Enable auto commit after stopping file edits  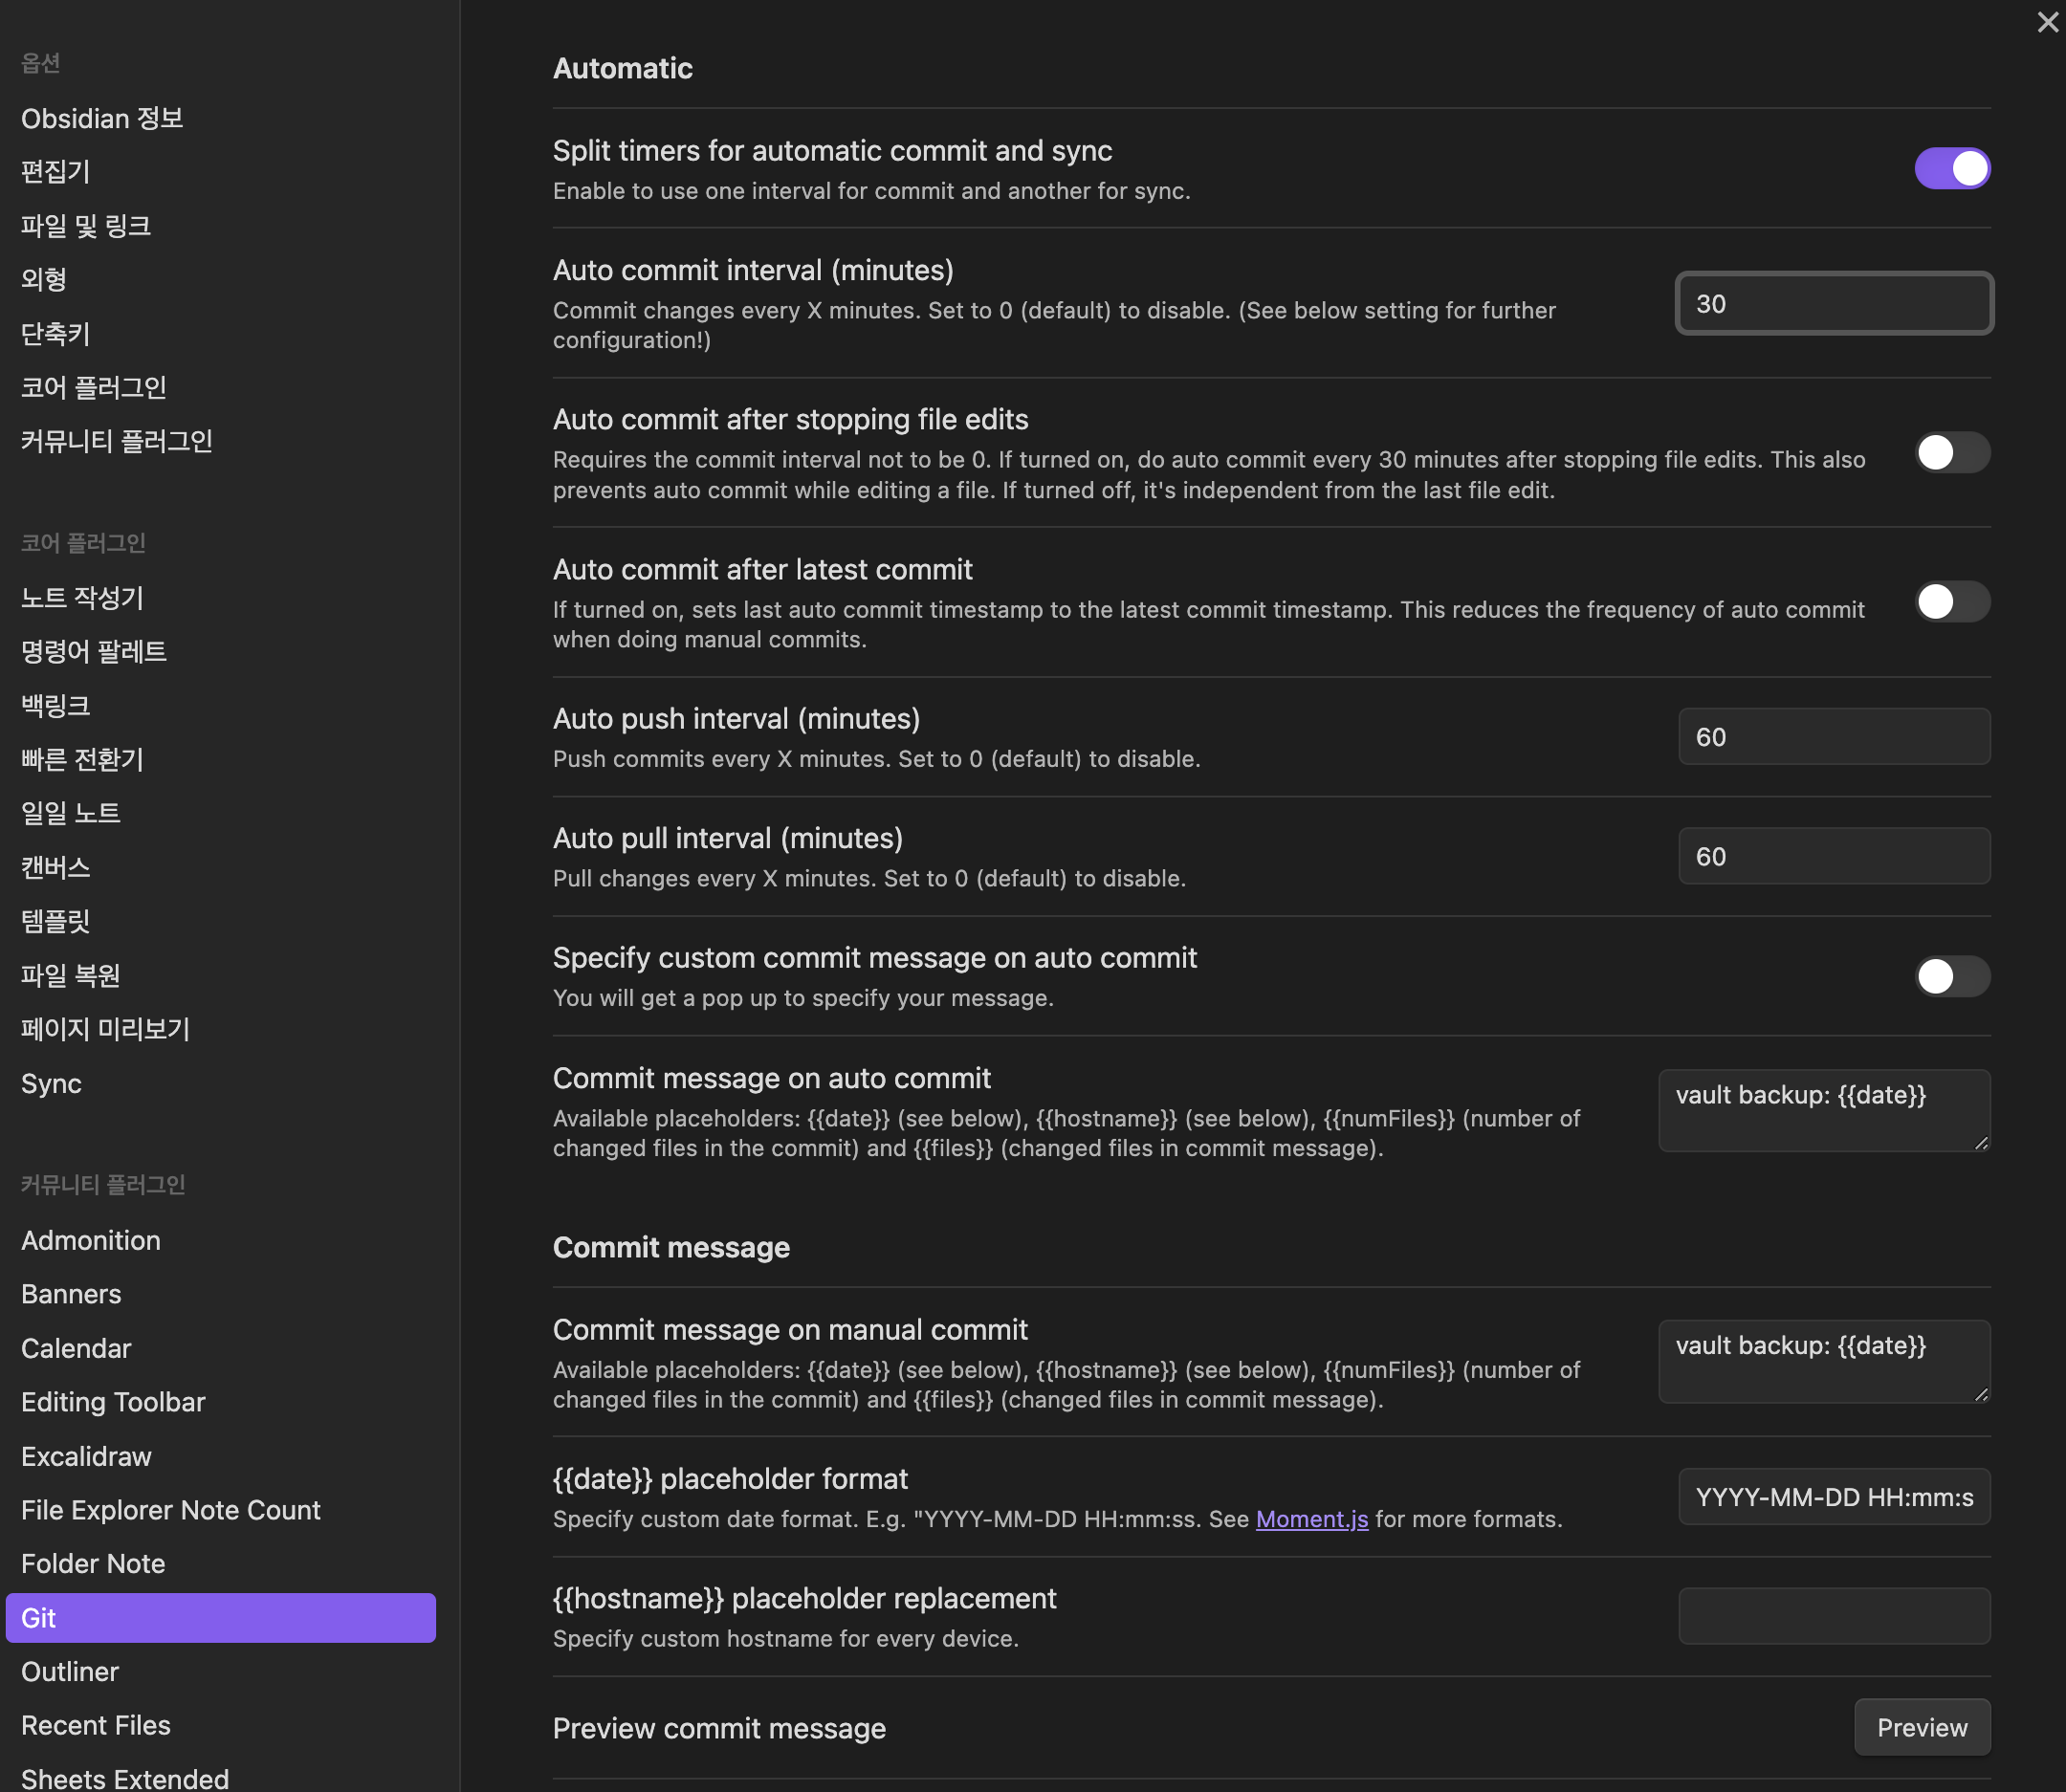tap(1951, 452)
